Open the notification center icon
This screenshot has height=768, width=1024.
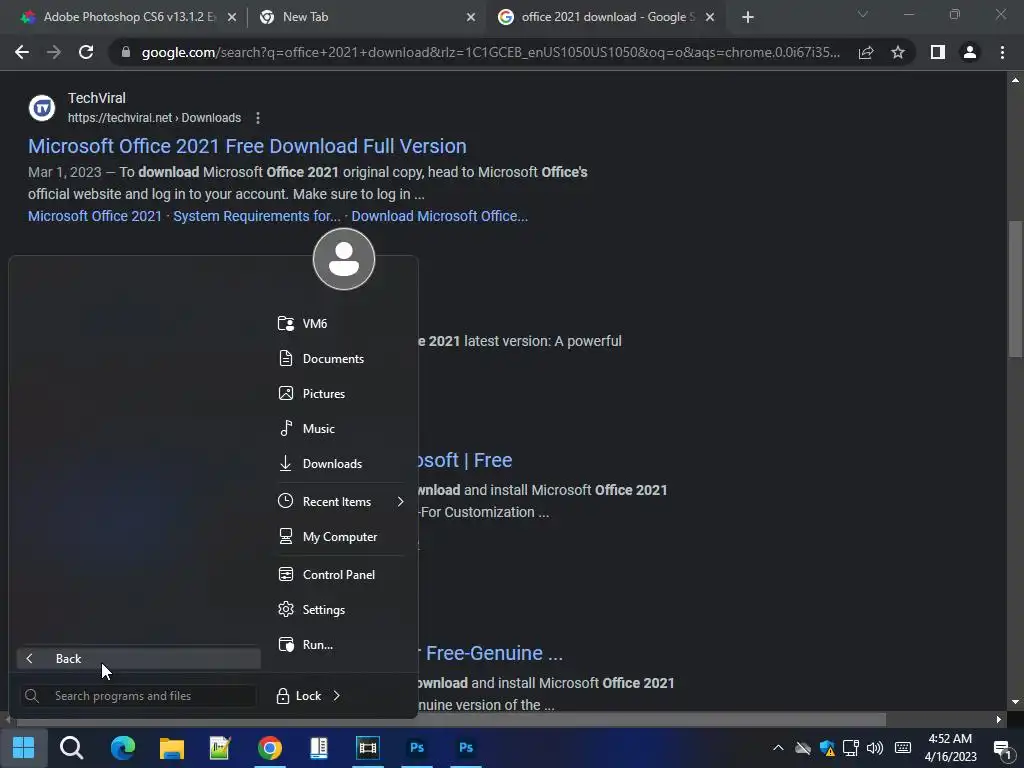[1002, 748]
